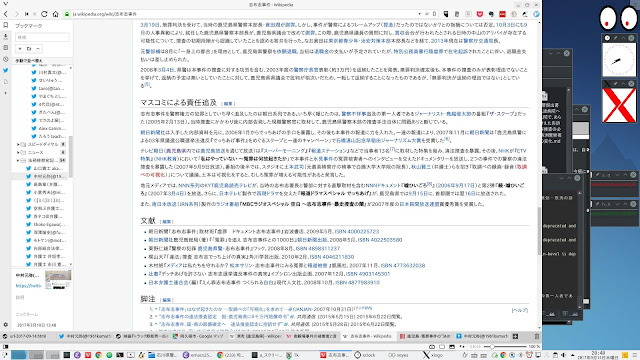
Task: Open the xlogo taskbar button
Action: click(433, 355)
